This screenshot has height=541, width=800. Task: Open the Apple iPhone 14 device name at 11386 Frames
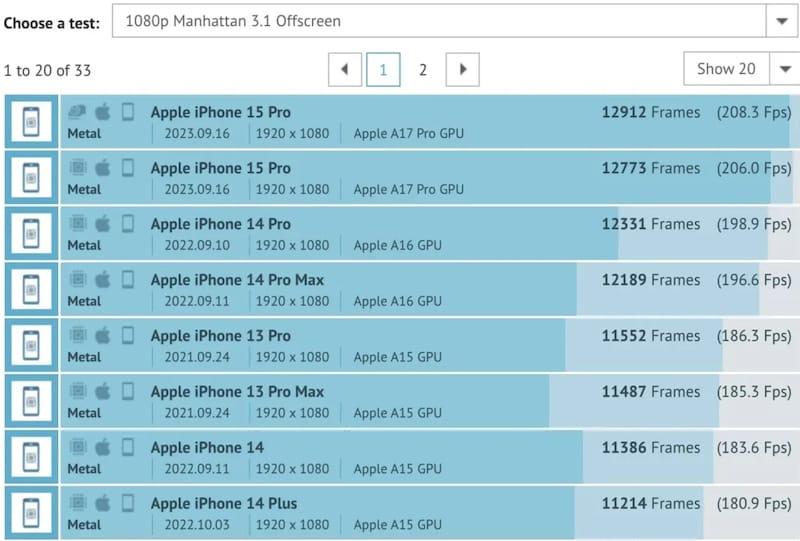coord(207,447)
